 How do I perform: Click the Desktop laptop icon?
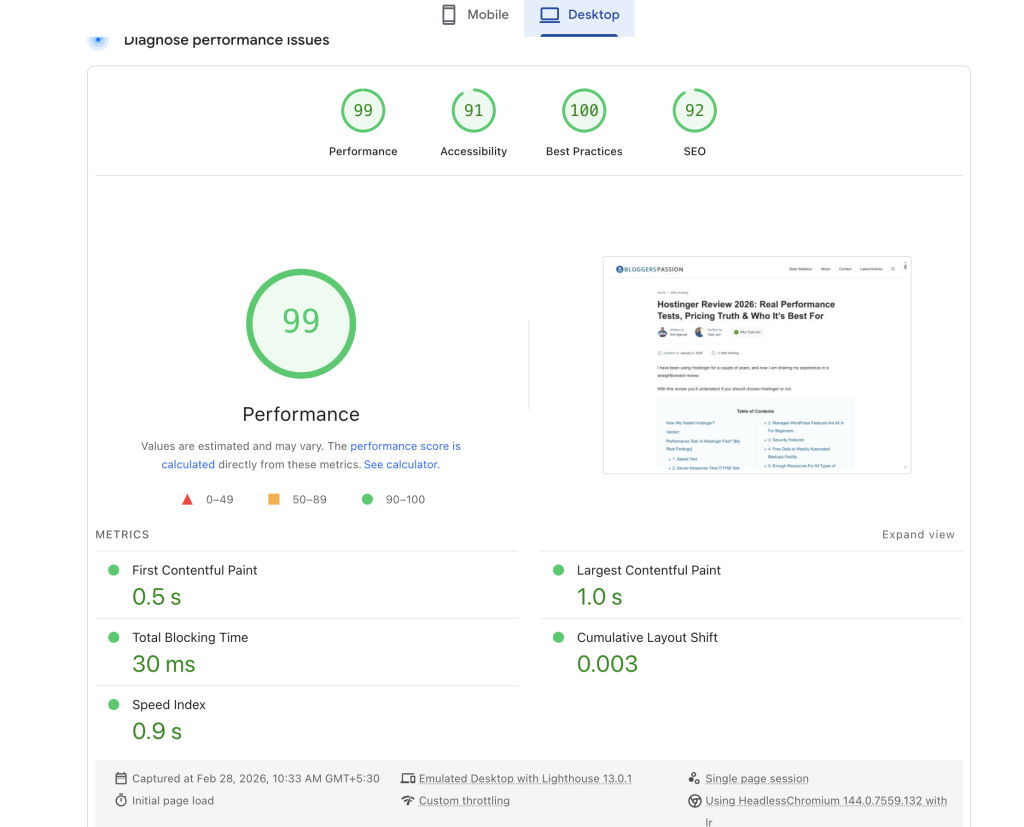[x=549, y=15]
